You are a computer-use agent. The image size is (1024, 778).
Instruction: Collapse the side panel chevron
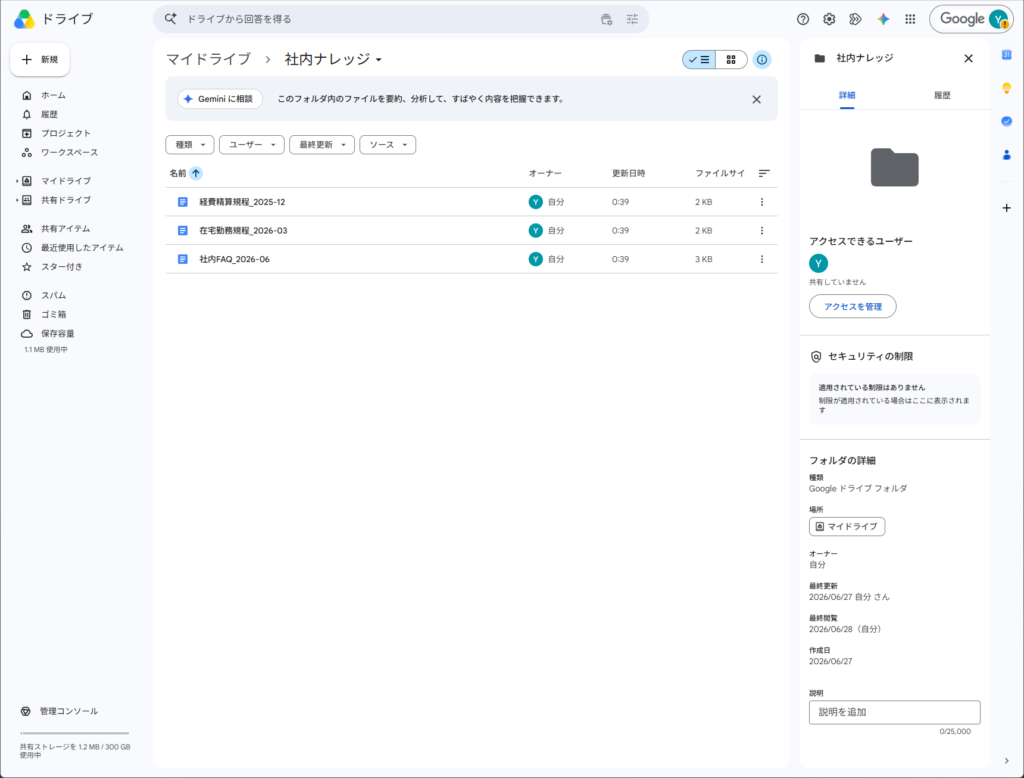point(1006,760)
